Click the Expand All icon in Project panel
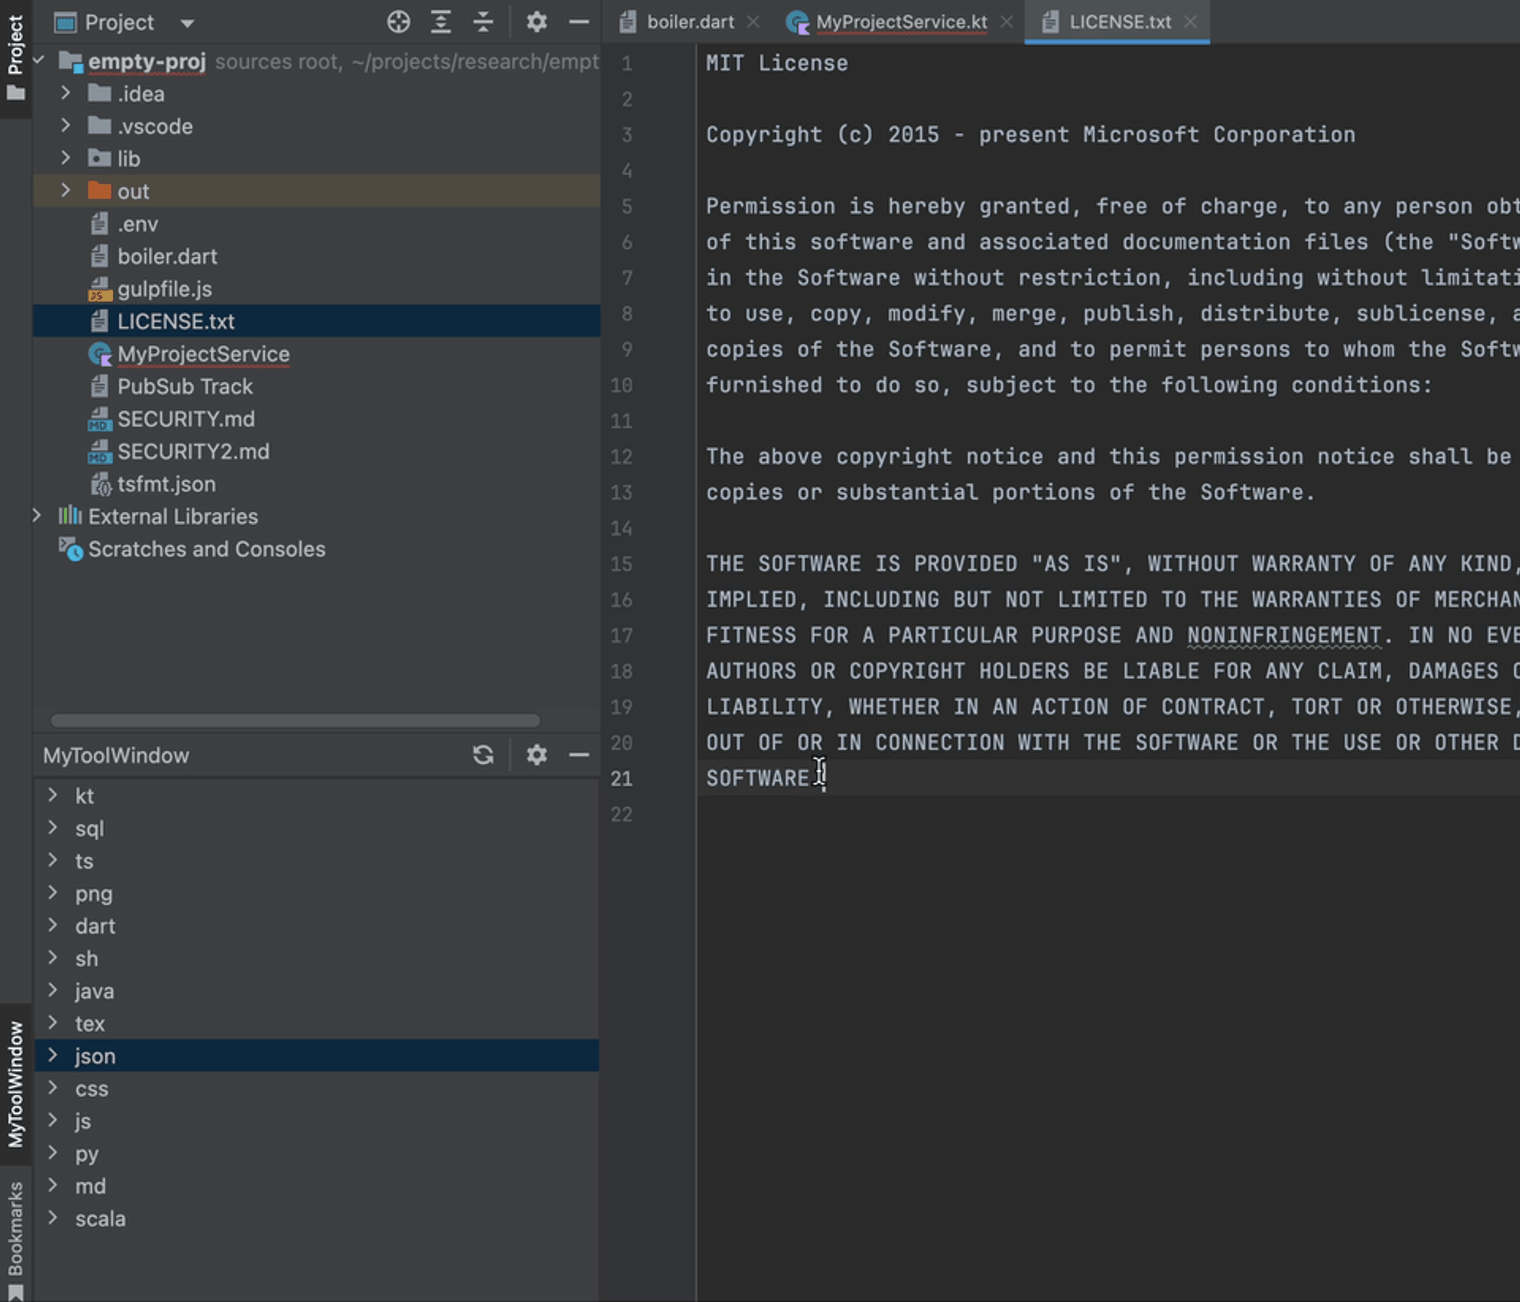Screen dimensions: 1520x1302 click(x=441, y=22)
